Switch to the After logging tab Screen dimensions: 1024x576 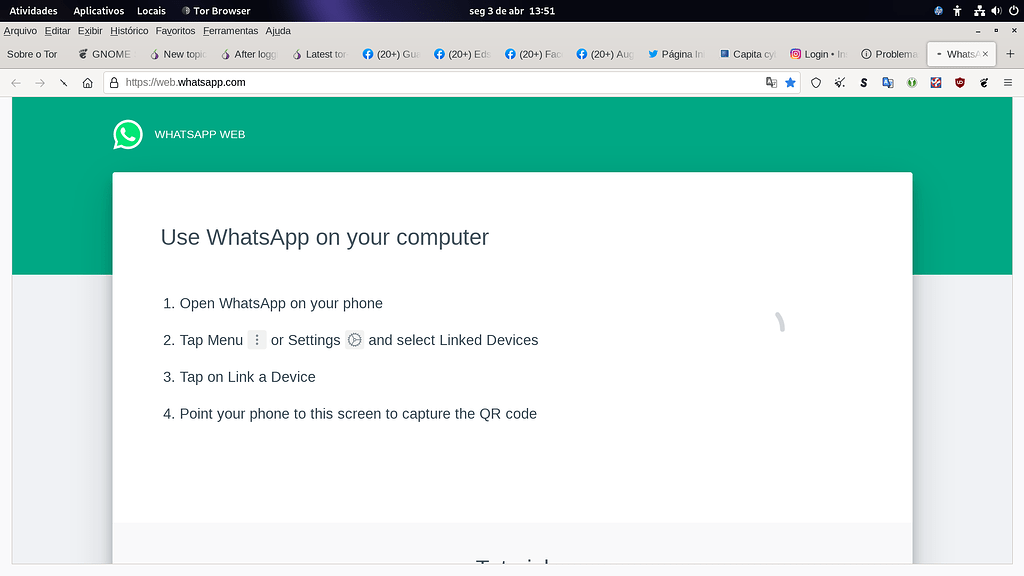[249, 54]
